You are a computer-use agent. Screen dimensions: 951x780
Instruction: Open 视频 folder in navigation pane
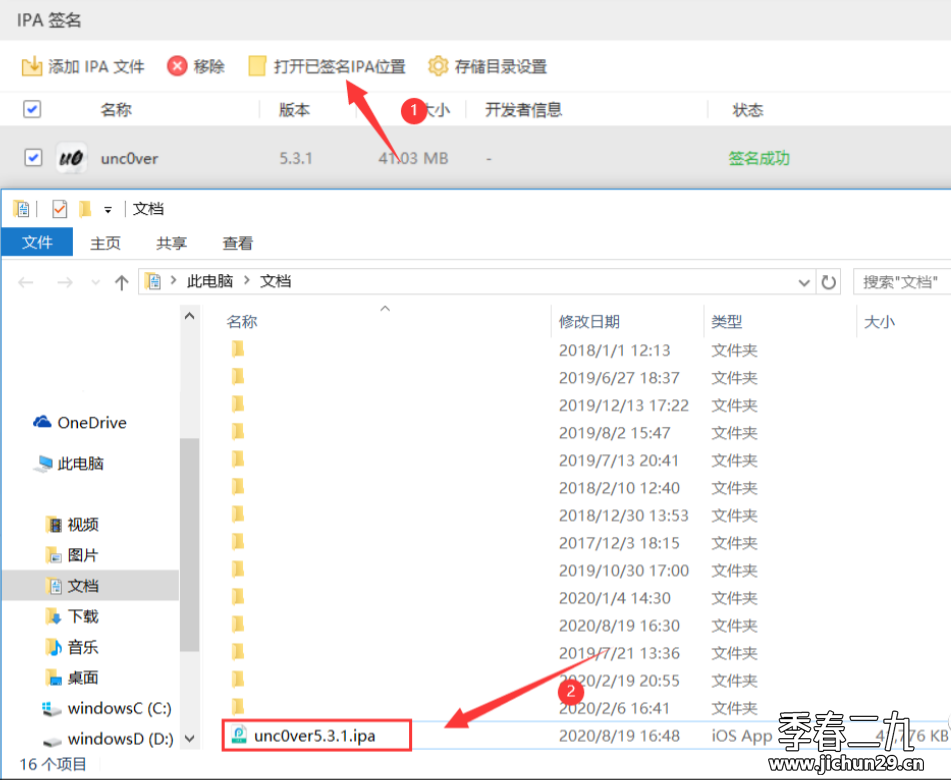click(x=72, y=525)
